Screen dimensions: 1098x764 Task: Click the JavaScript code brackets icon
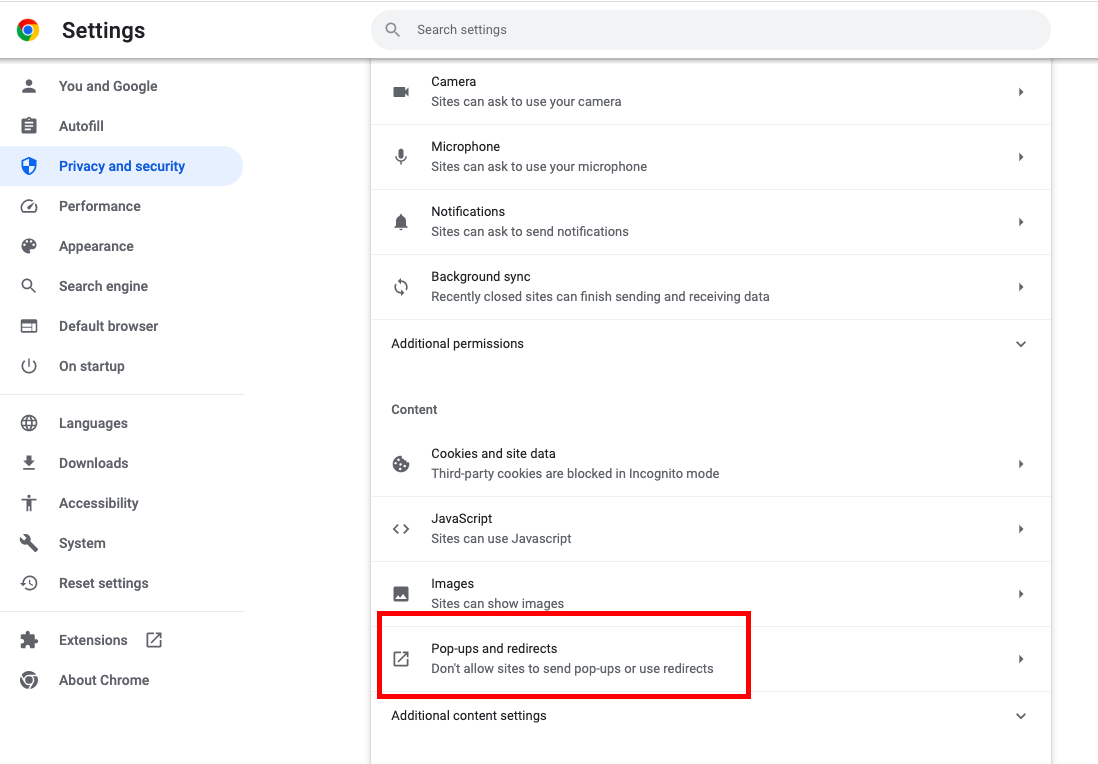click(401, 529)
